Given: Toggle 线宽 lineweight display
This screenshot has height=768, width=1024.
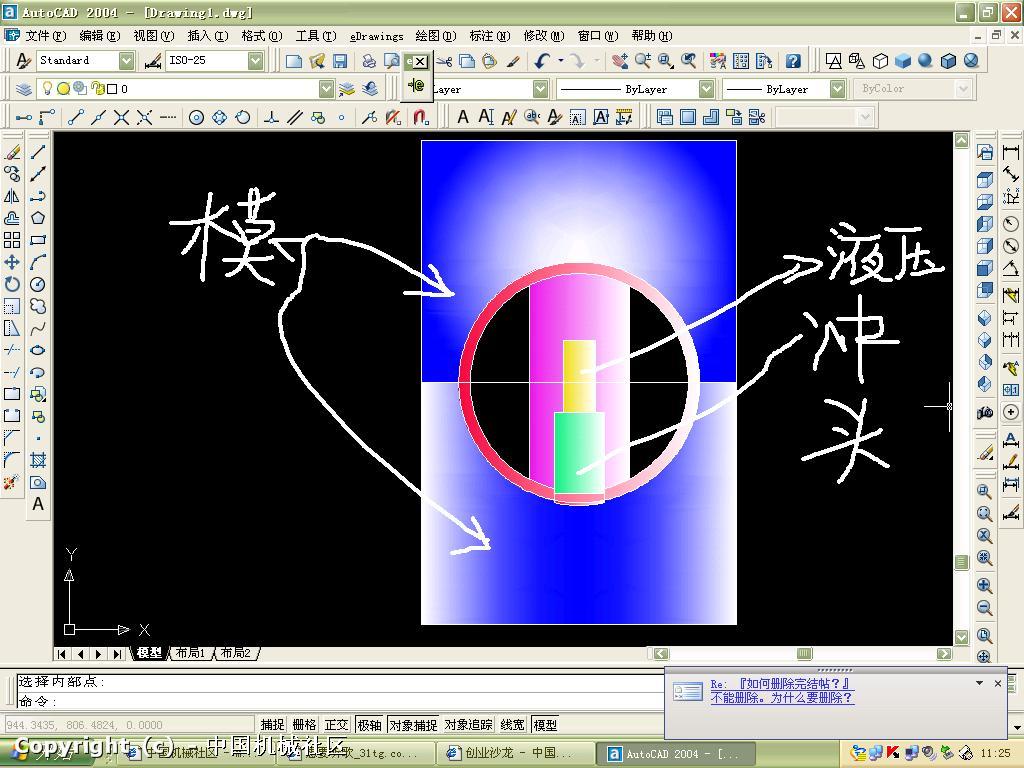Looking at the screenshot, I should (513, 725).
